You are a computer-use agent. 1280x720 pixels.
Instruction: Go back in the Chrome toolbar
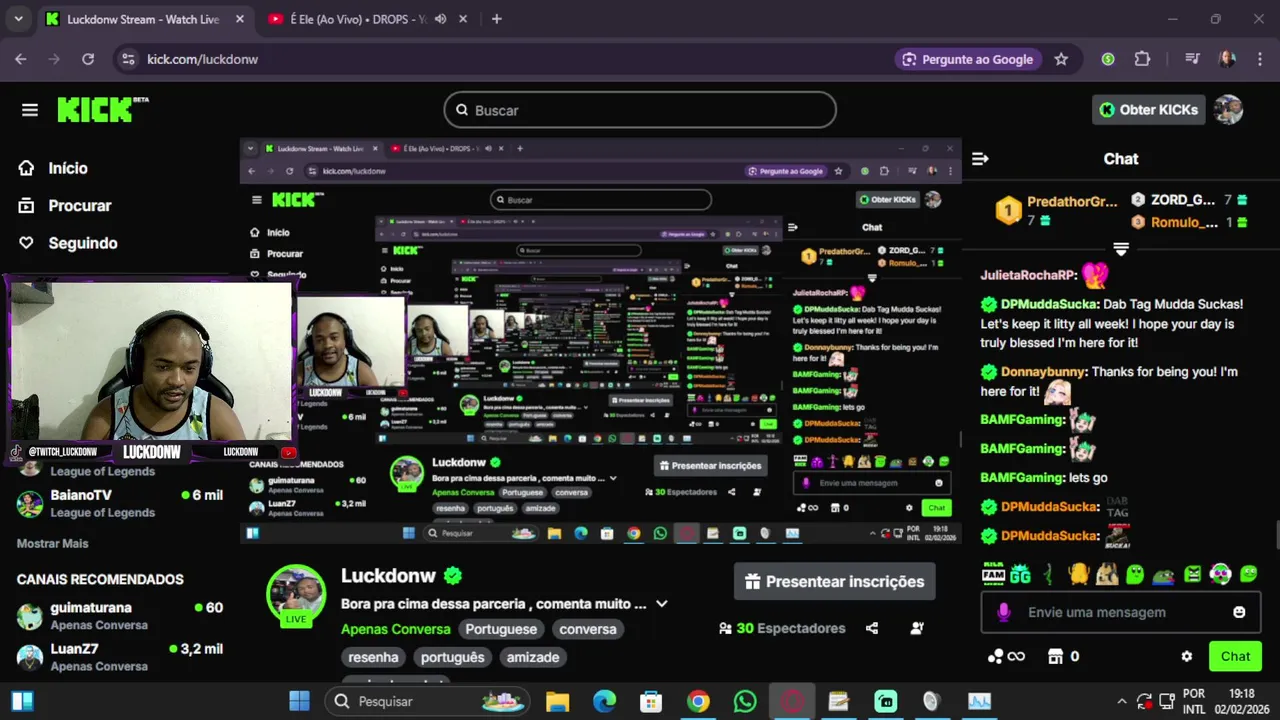(21, 59)
